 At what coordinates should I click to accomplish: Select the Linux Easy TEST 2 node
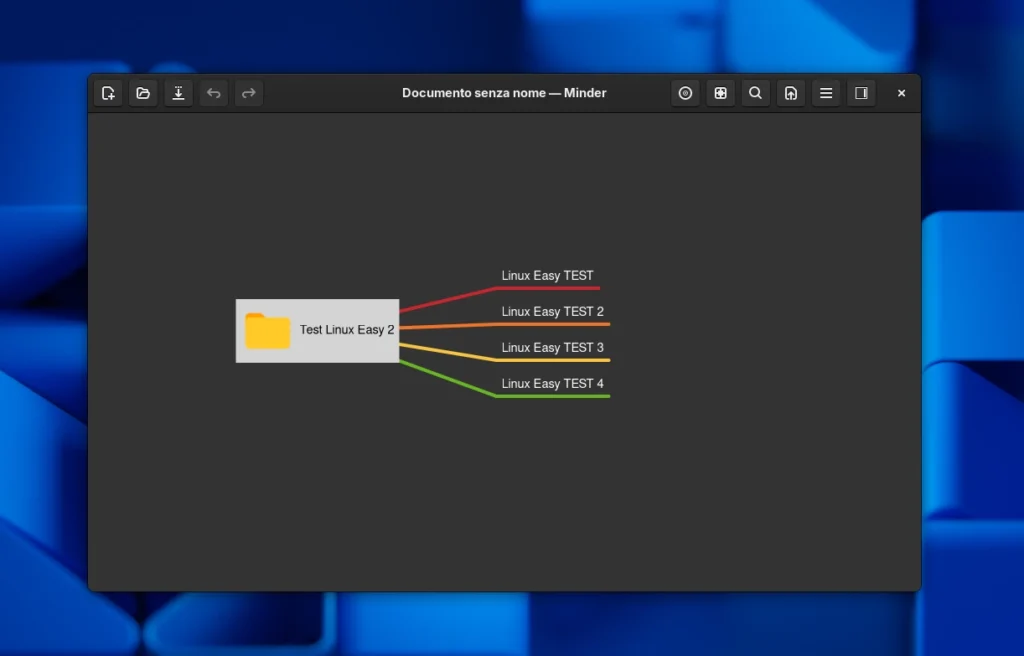tap(552, 312)
